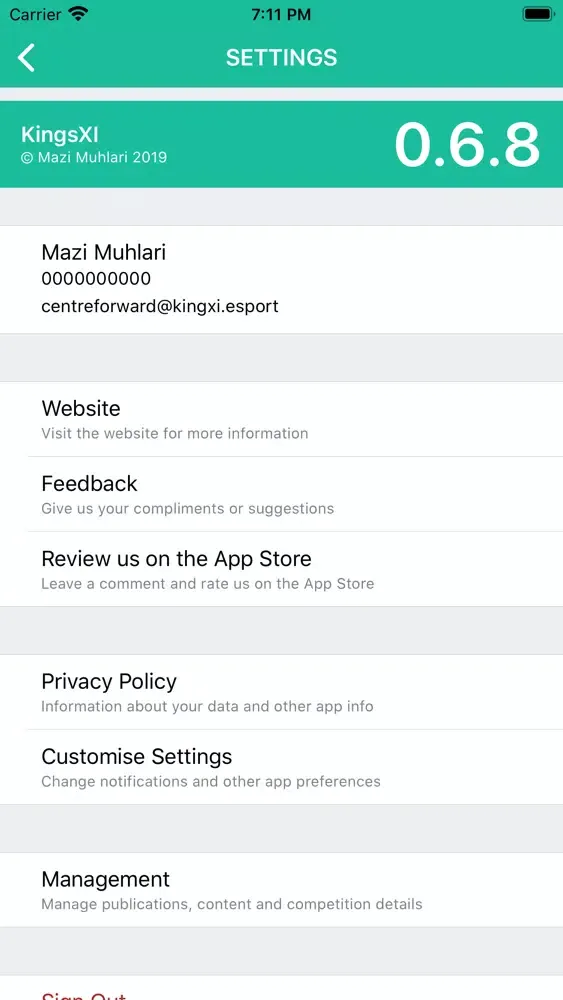
Task: Tap the 'Visit the website for more information' subtitle
Action: pyautogui.click(x=175, y=433)
